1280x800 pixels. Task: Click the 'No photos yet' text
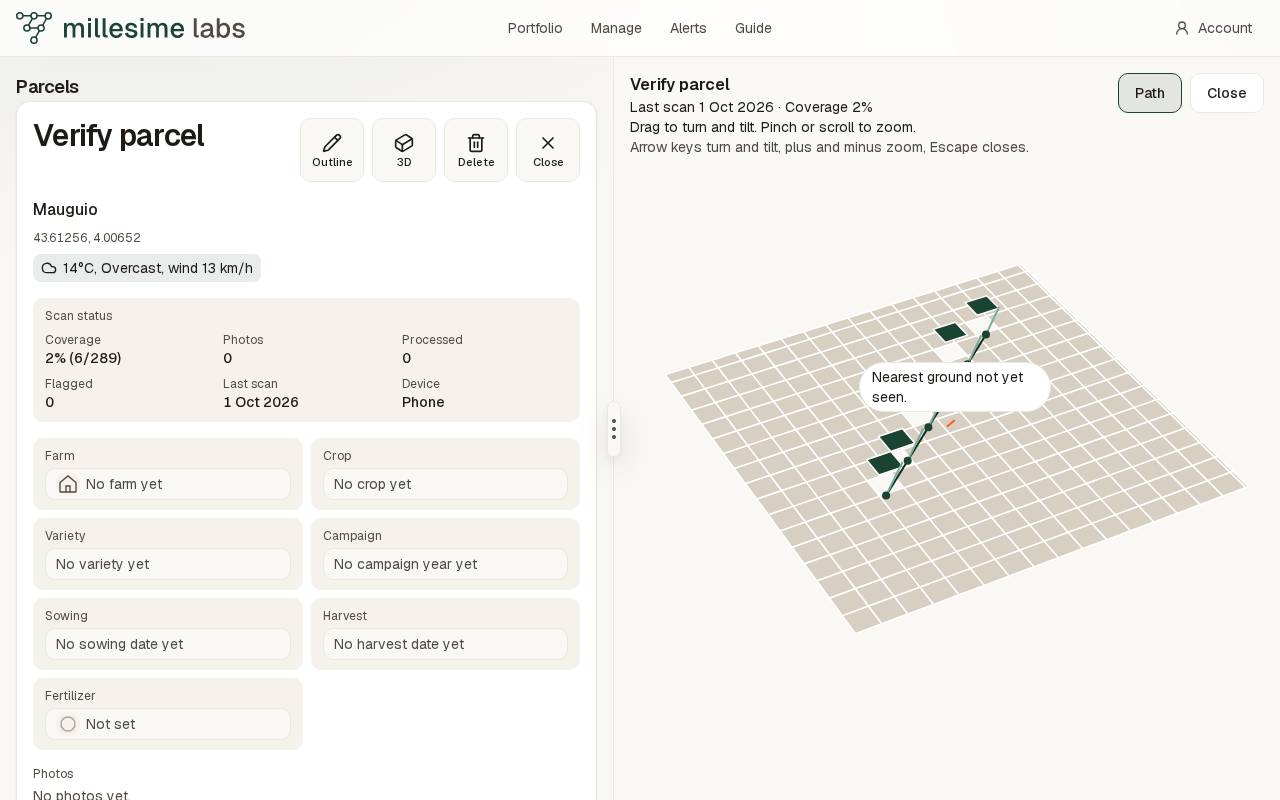click(80, 795)
